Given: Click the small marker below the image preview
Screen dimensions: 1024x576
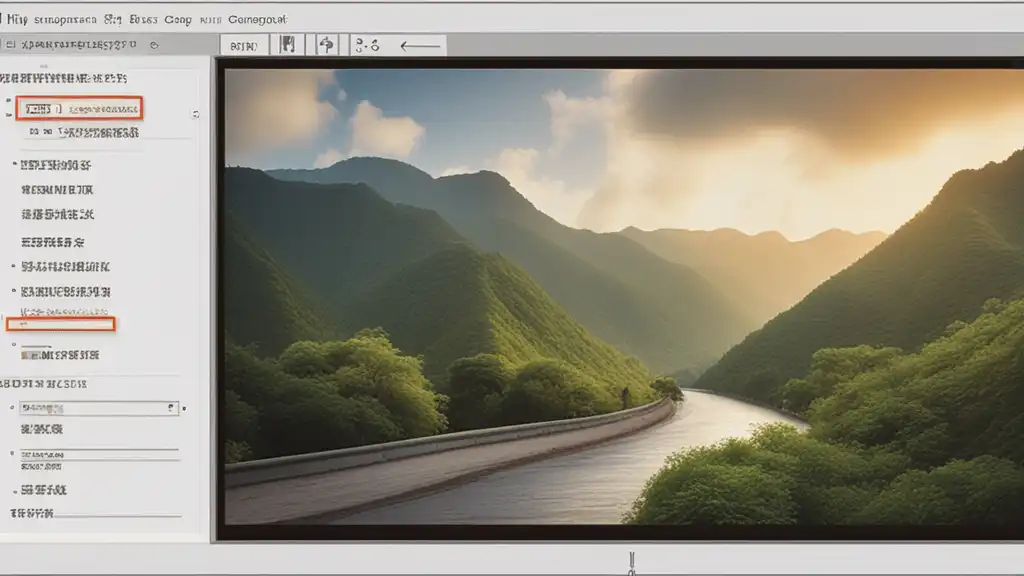Looking at the screenshot, I should pos(632,563).
